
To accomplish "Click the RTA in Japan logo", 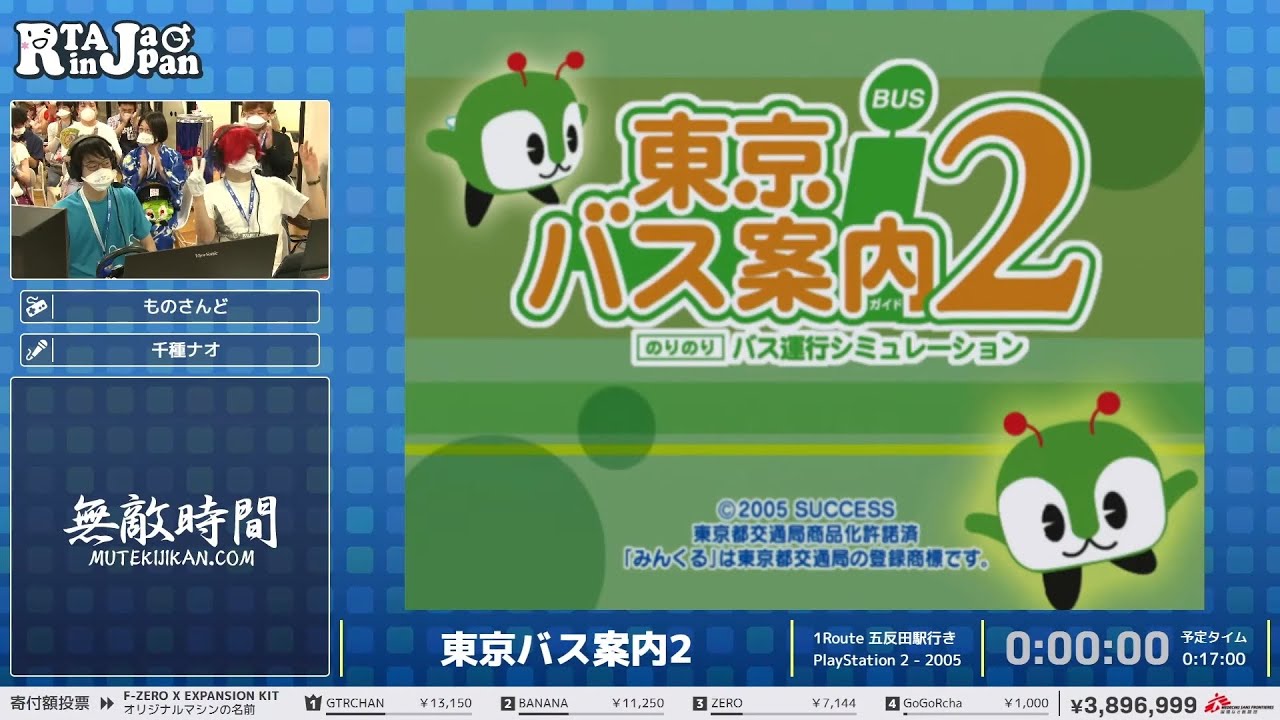I will pyautogui.click(x=108, y=50).
